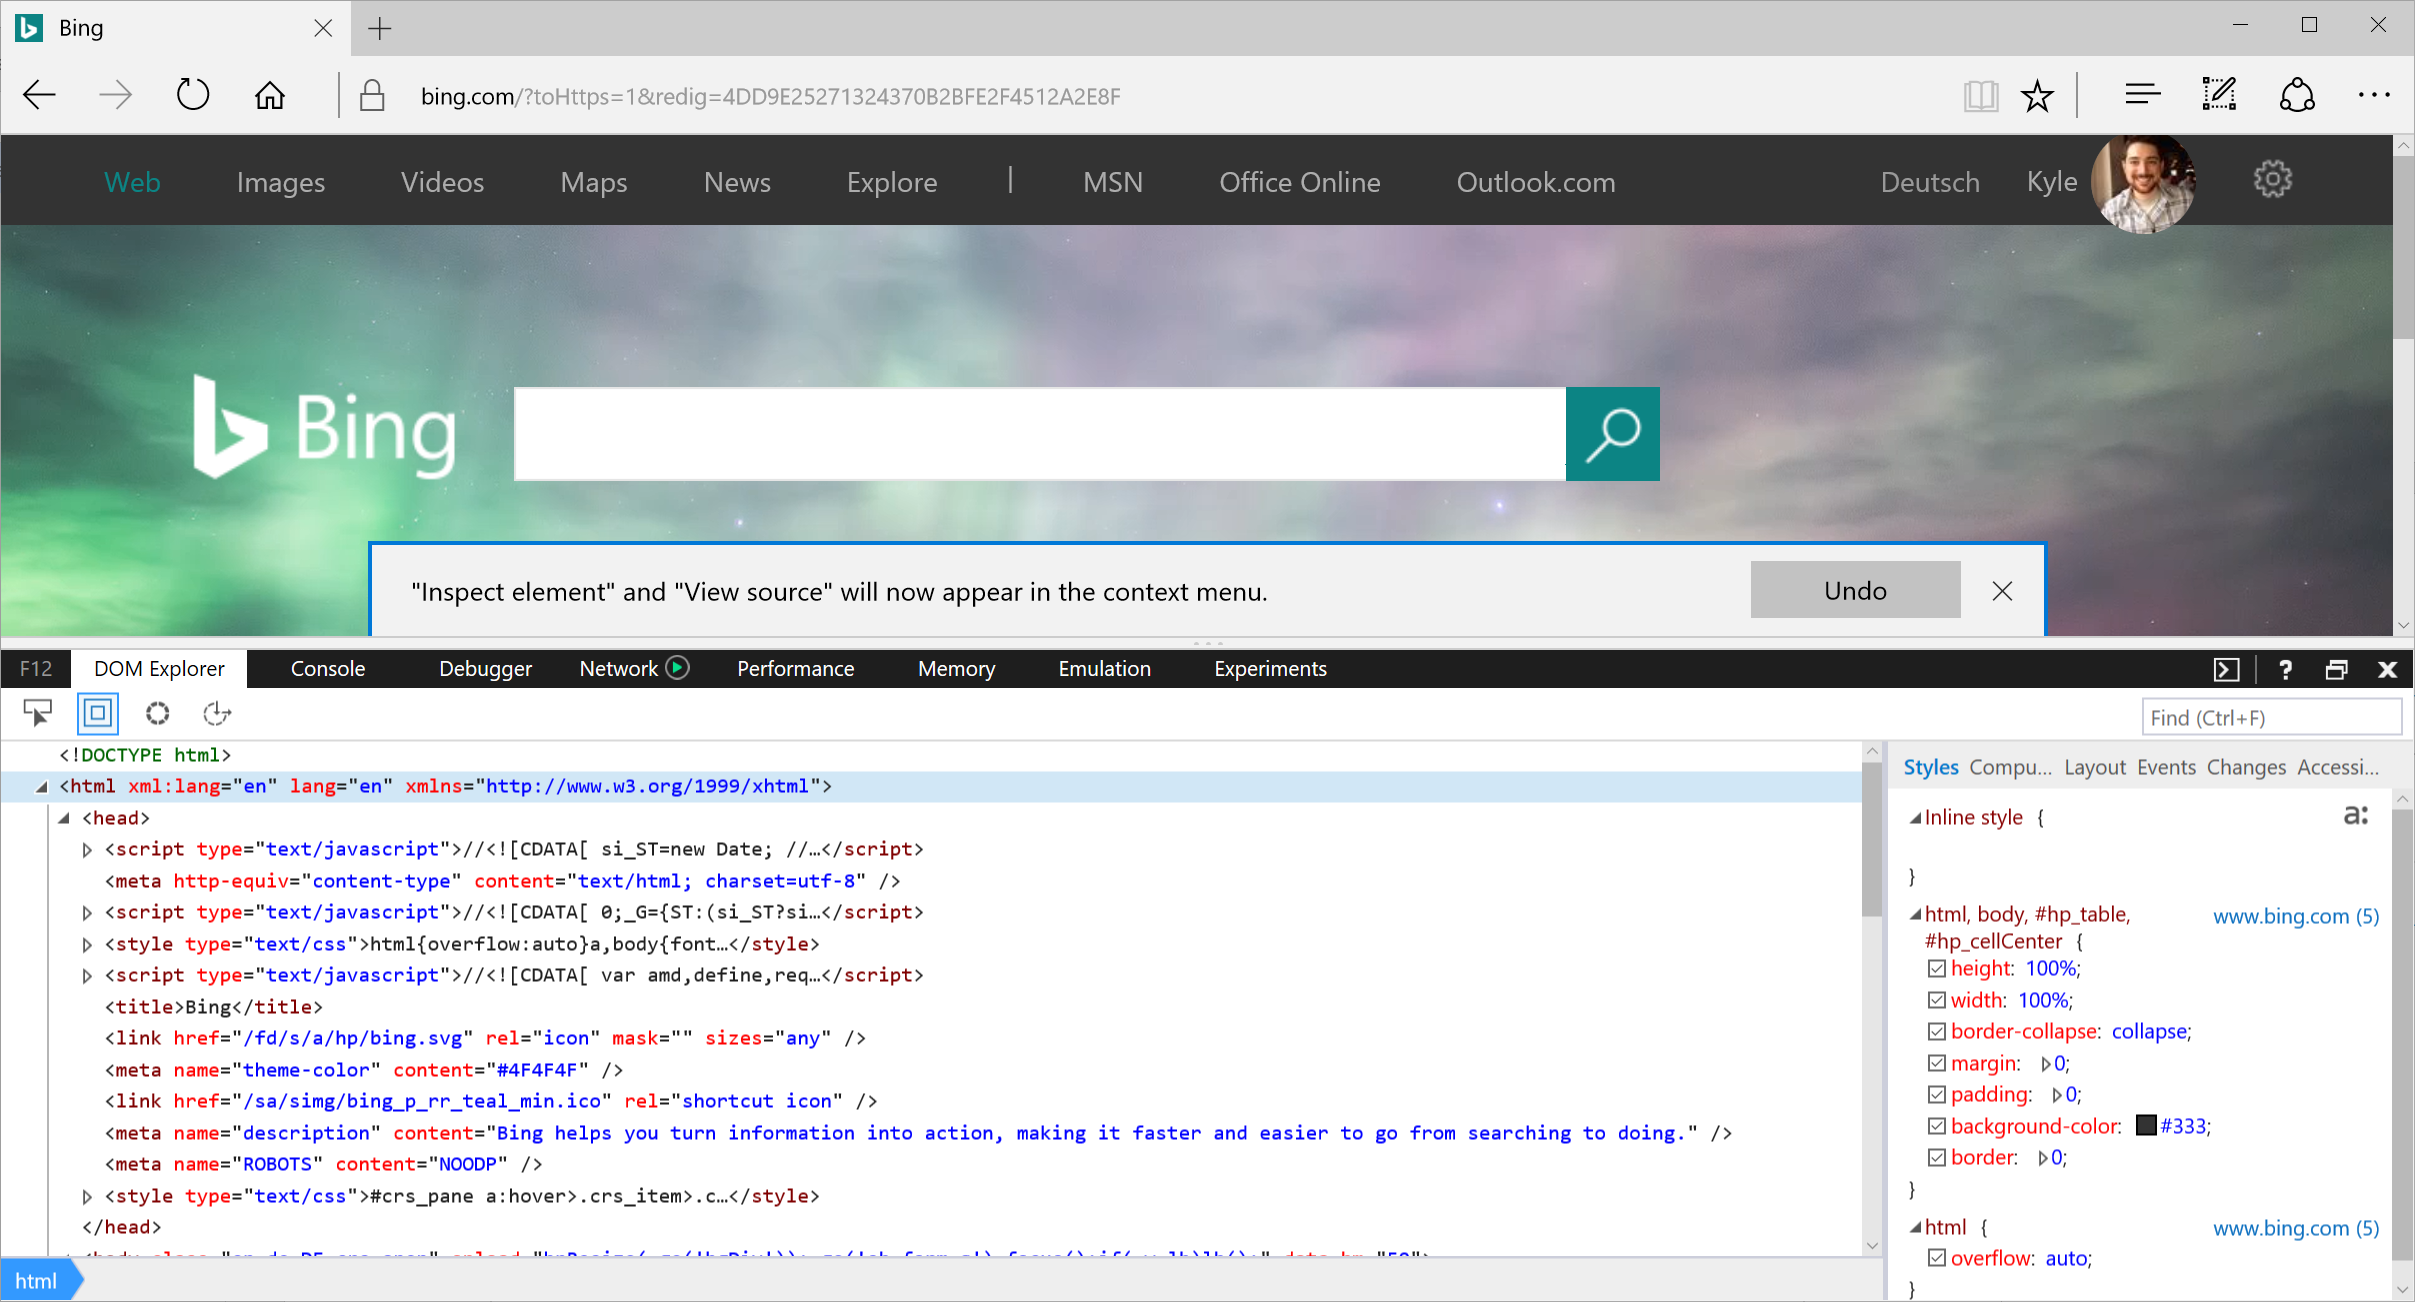Open the Memory tab
2415x1302 pixels.
956,668
